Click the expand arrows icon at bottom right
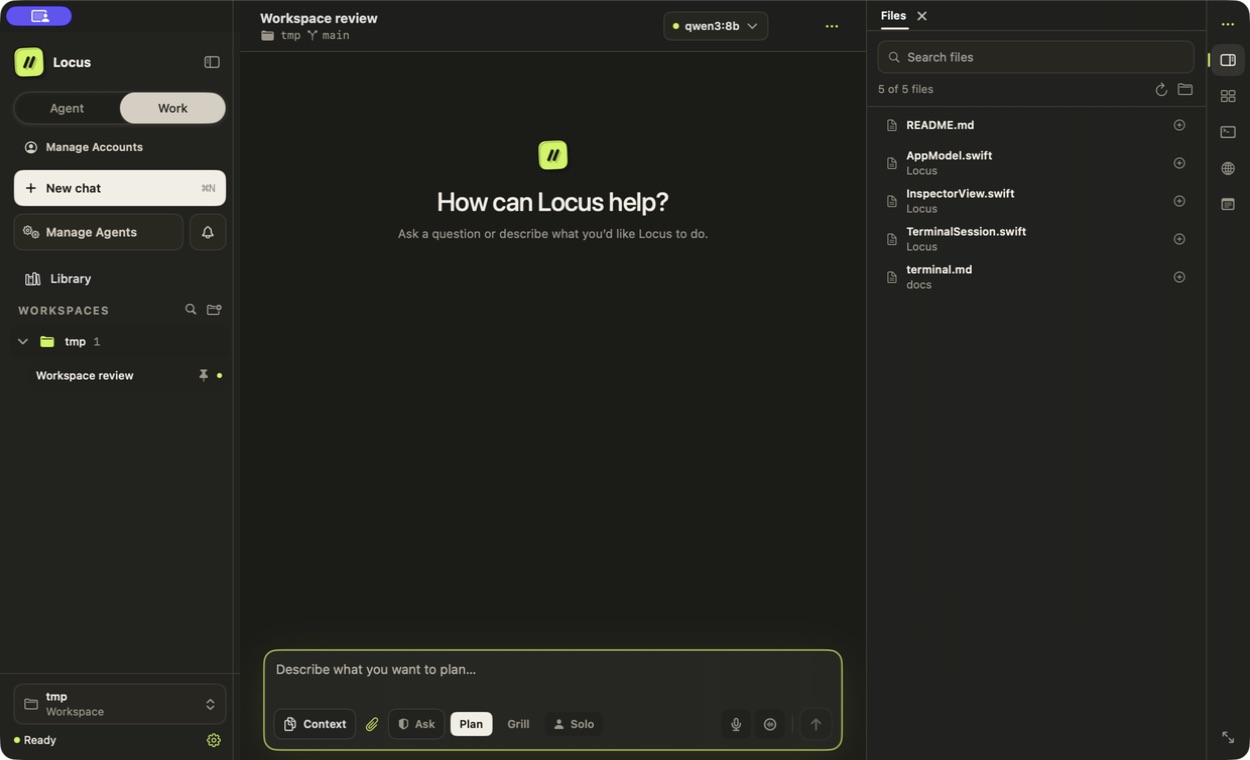The image size is (1250, 760). (1228, 737)
